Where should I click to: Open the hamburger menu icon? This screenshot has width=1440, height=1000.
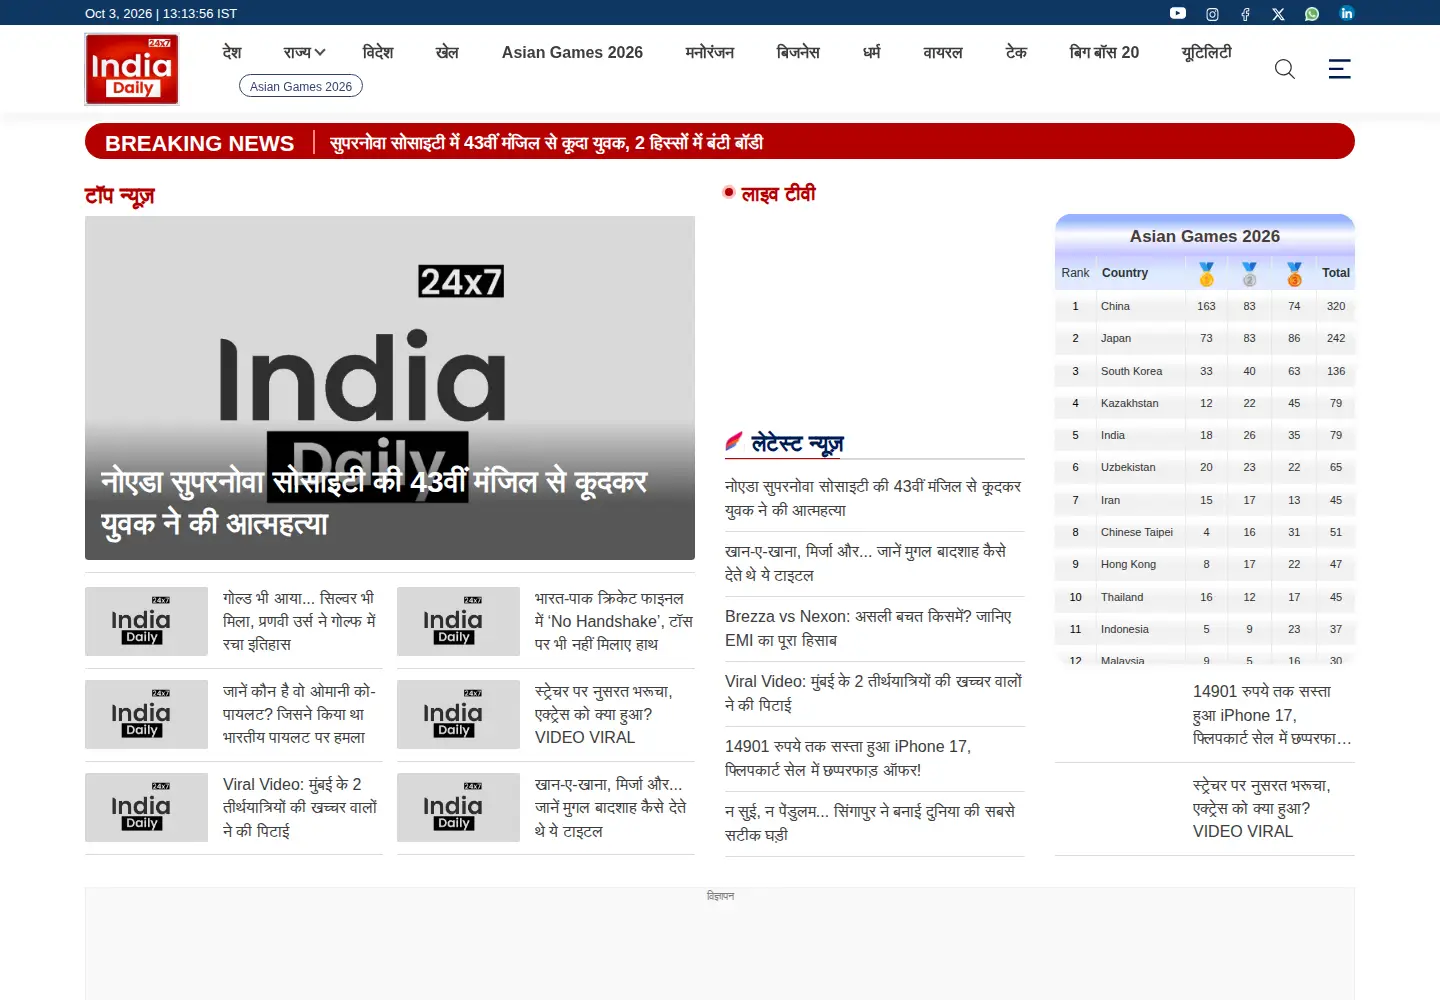point(1340,69)
